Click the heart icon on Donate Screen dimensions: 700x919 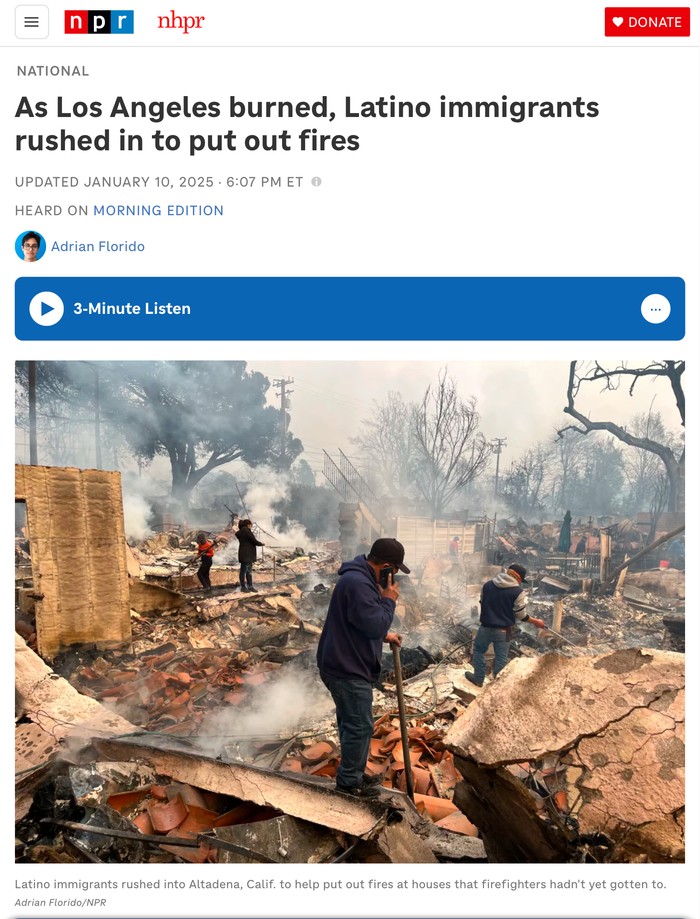click(618, 22)
